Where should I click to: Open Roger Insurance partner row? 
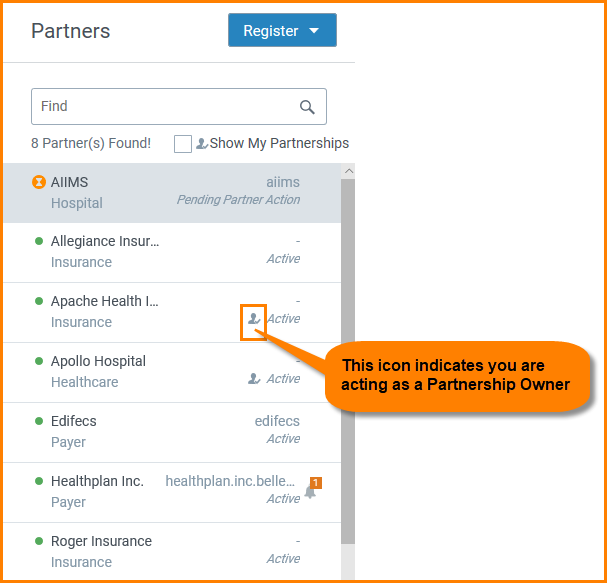(150, 551)
